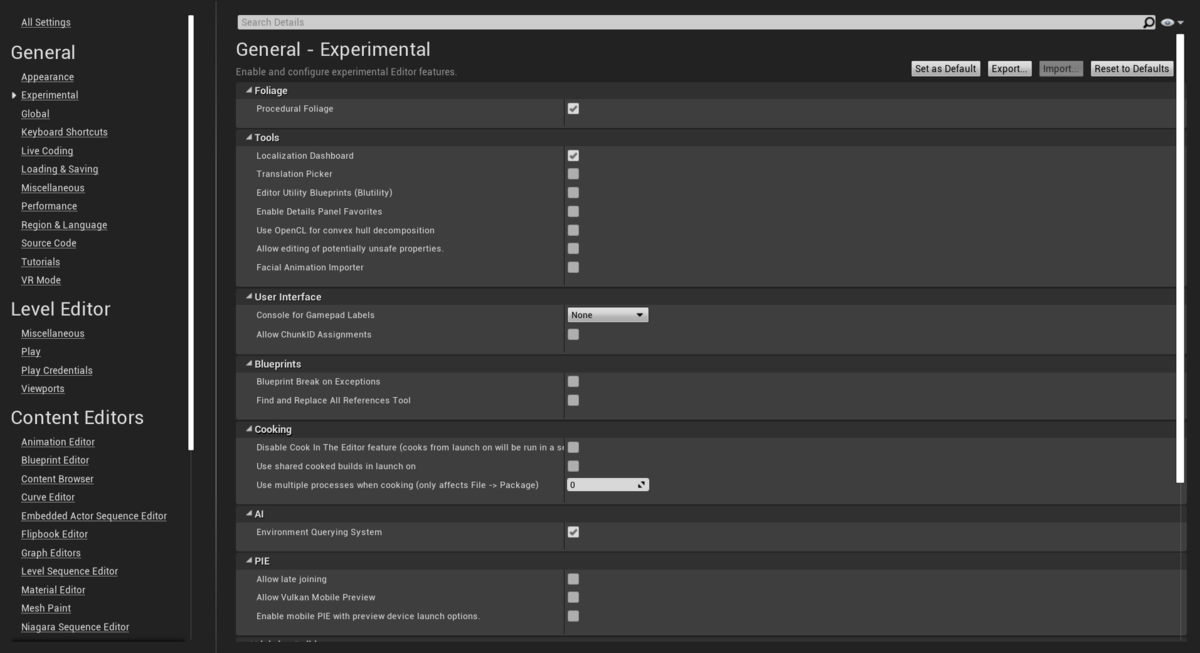Go to Blueprint Editor settings

click(55, 460)
